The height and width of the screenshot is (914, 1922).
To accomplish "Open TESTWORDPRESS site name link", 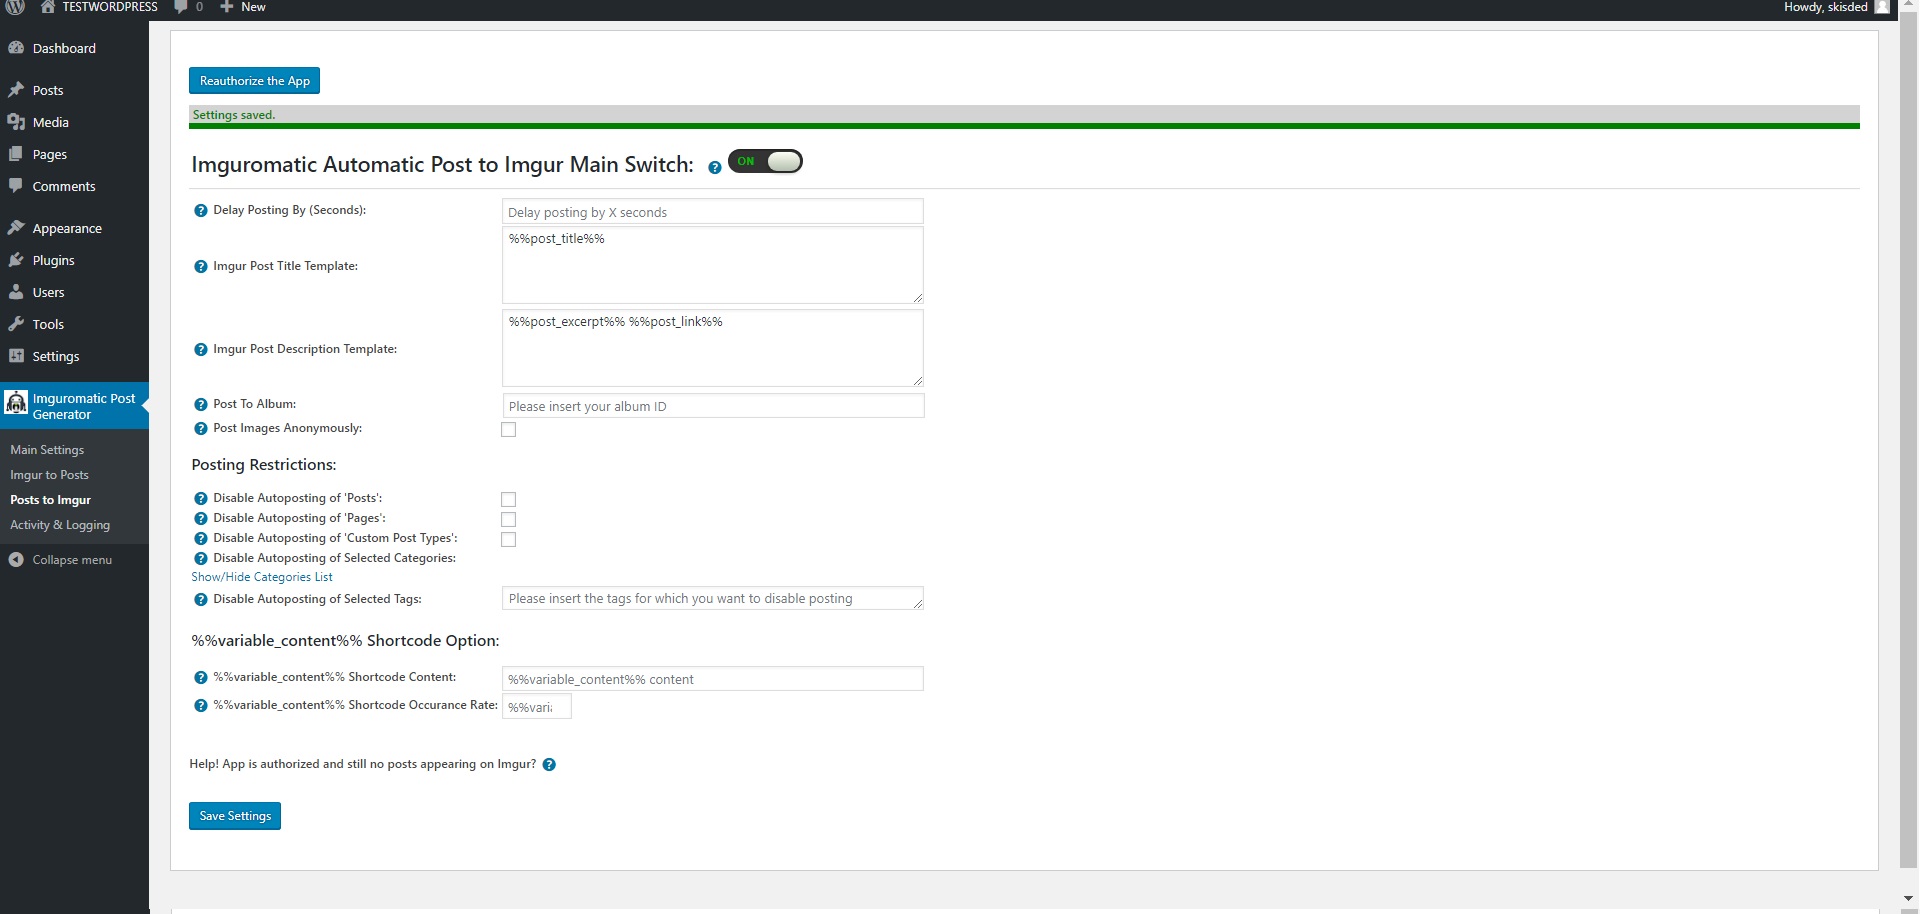I will pos(110,7).
